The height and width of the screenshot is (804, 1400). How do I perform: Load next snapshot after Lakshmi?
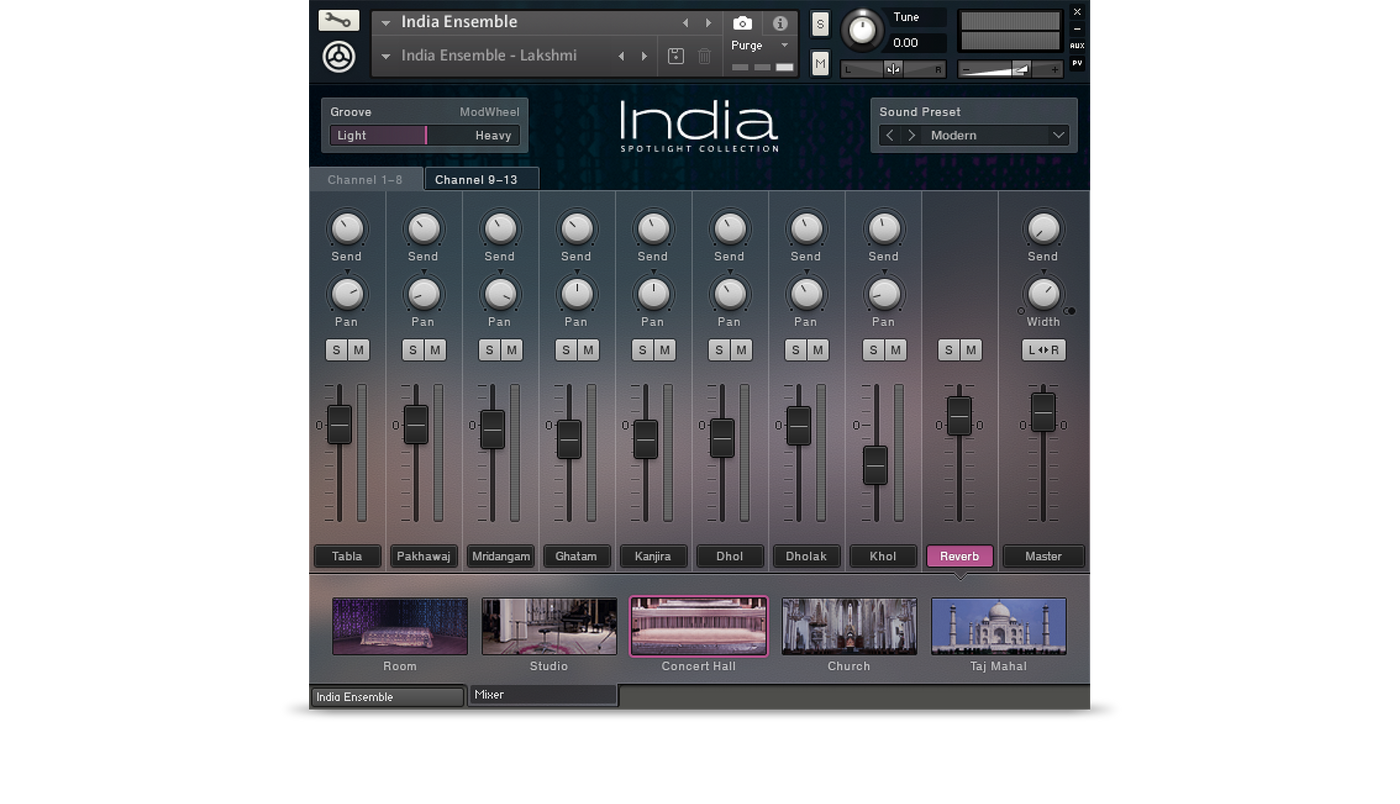point(644,56)
